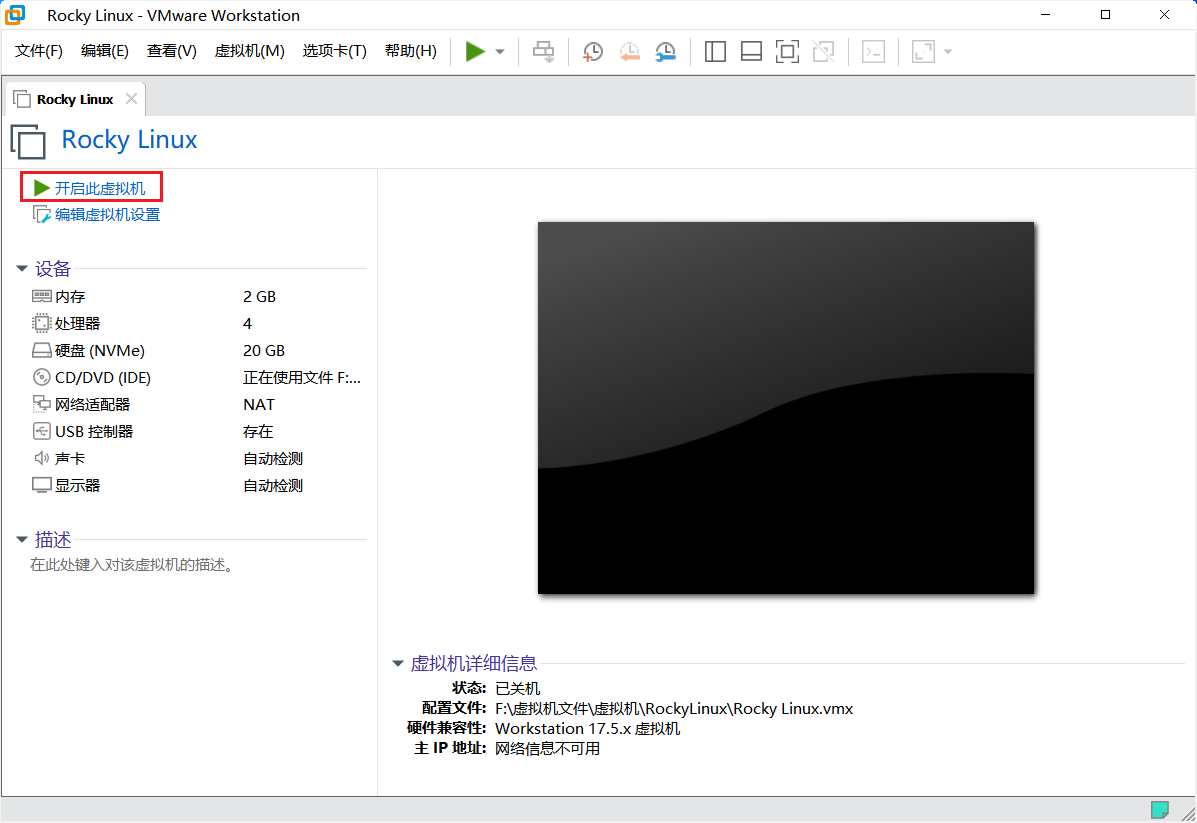Collapse the 虚拟机详细信息 section
Screen dimensions: 1197x823
coord(397,663)
